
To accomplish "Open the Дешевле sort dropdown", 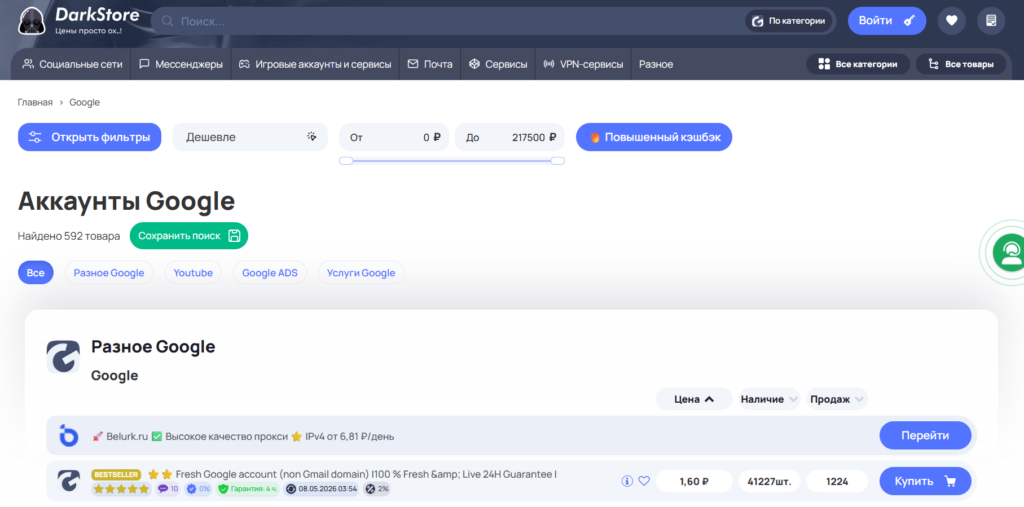I will coord(250,137).
